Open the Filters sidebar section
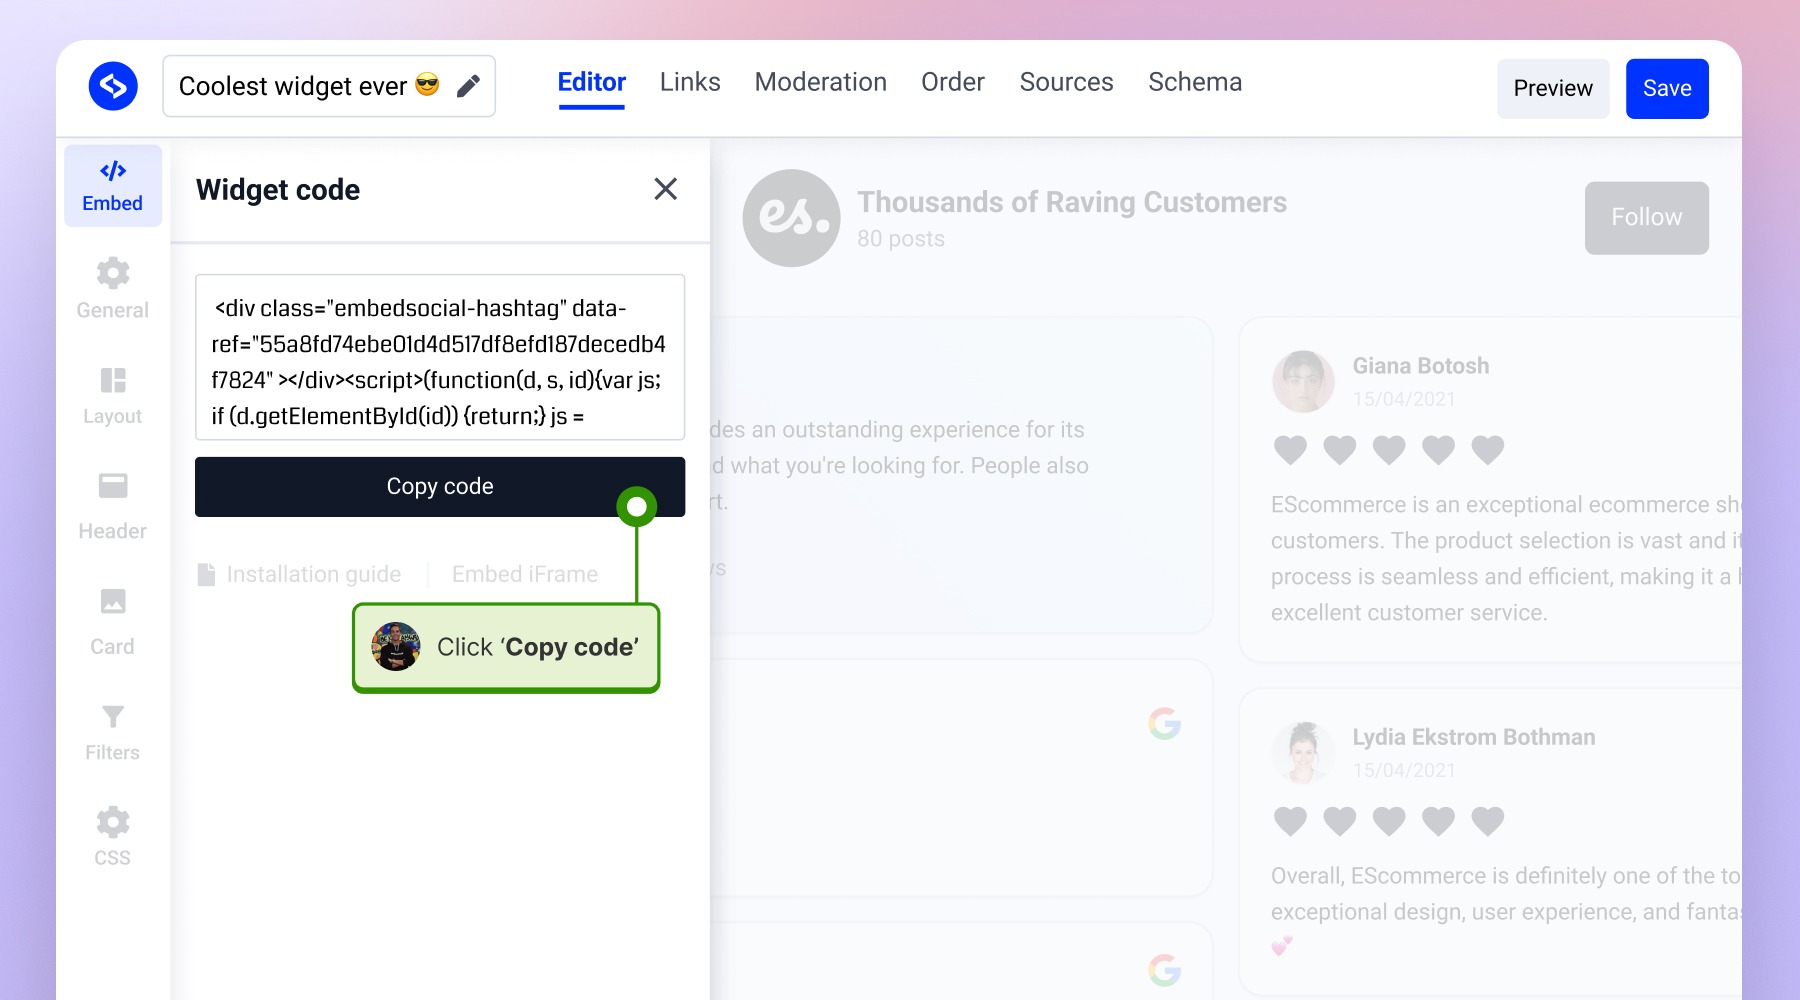Image resolution: width=1800 pixels, height=1000 pixels. (113, 733)
